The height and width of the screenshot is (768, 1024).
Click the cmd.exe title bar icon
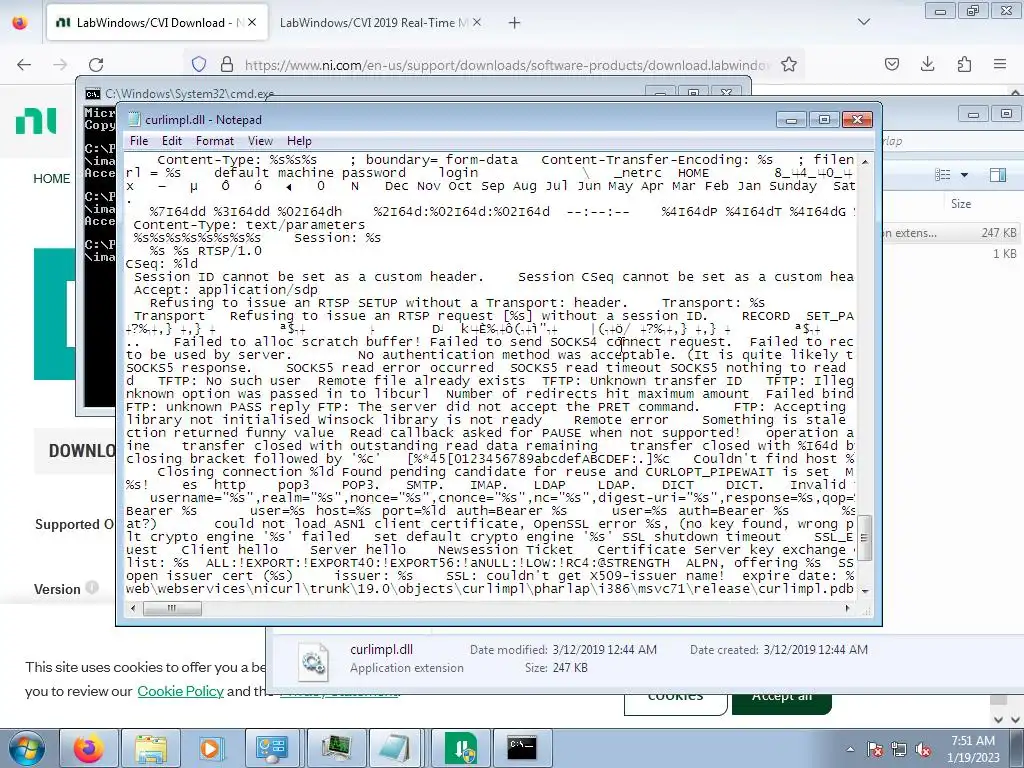pos(93,94)
